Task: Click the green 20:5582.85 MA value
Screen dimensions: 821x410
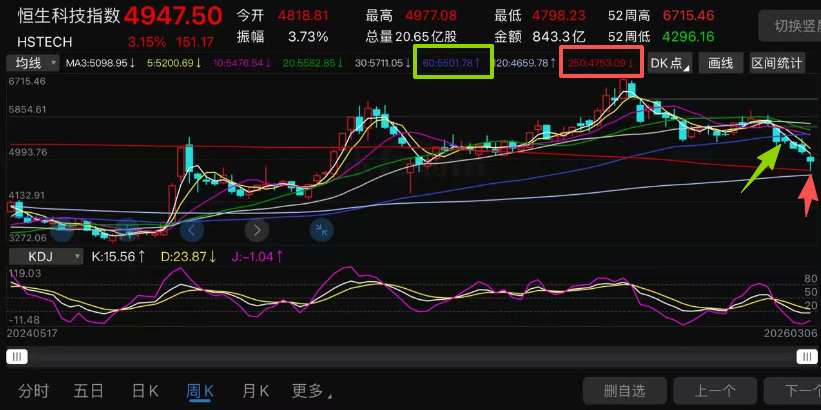Action: coord(313,64)
